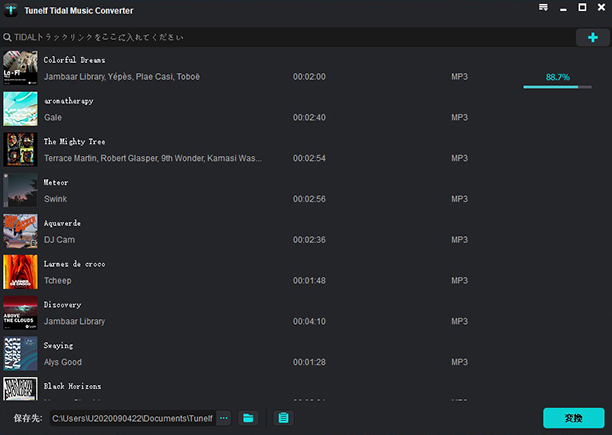Focus the TIDAL track link search field
Screen dimensions: 612x435
(x=289, y=37)
